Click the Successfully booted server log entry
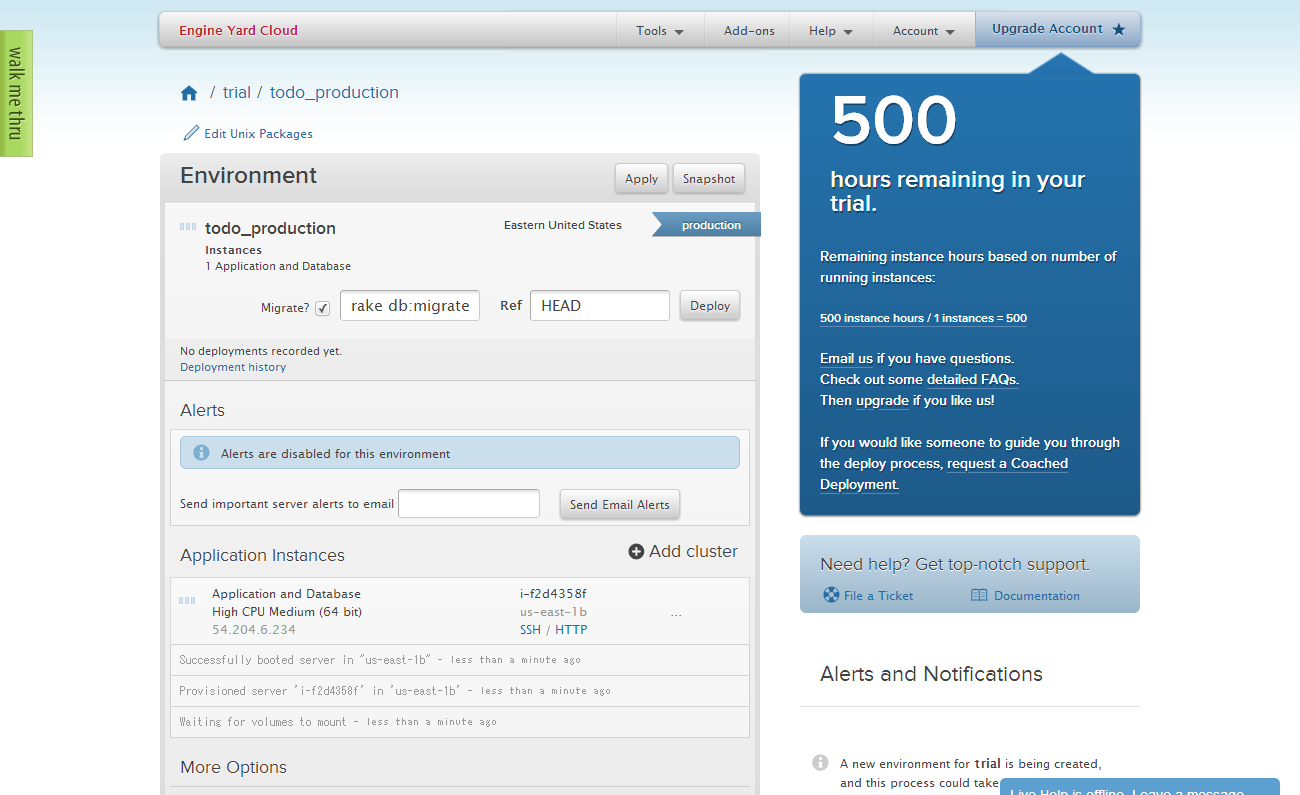 pyautogui.click(x=460, y=660)
